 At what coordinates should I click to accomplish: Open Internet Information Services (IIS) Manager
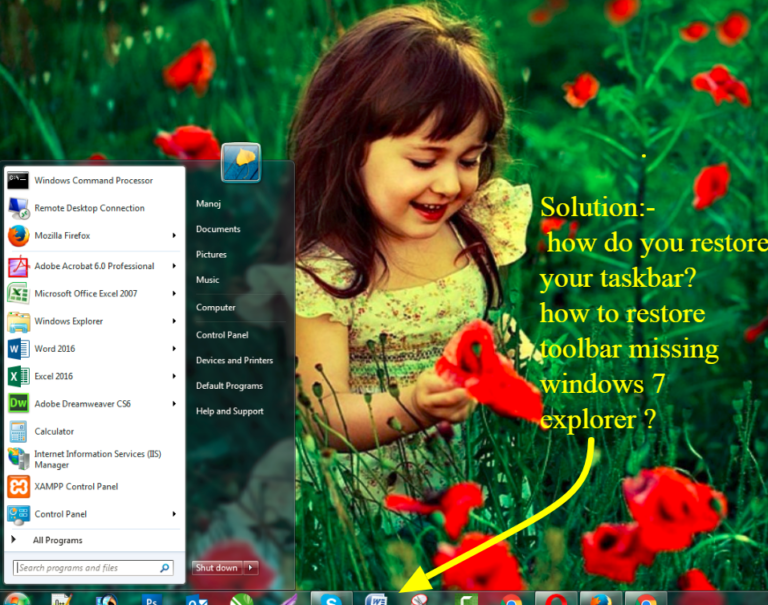click(x=94, y=459)
